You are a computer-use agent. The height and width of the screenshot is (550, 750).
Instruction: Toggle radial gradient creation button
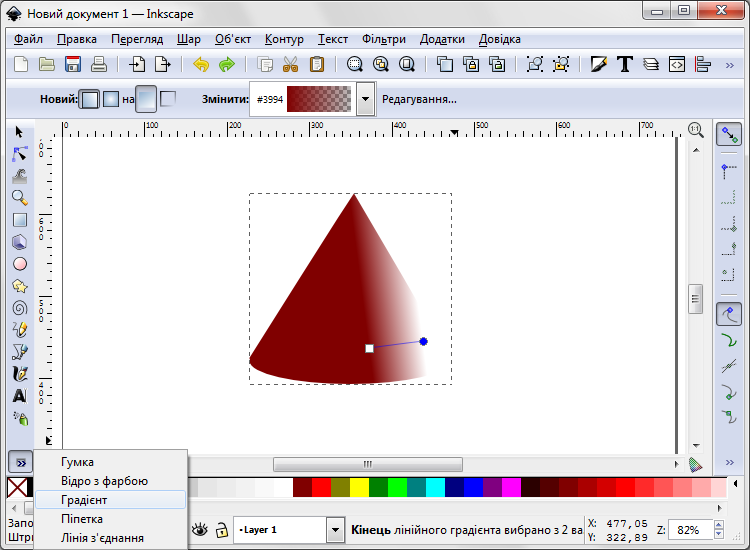pos(110,99)
